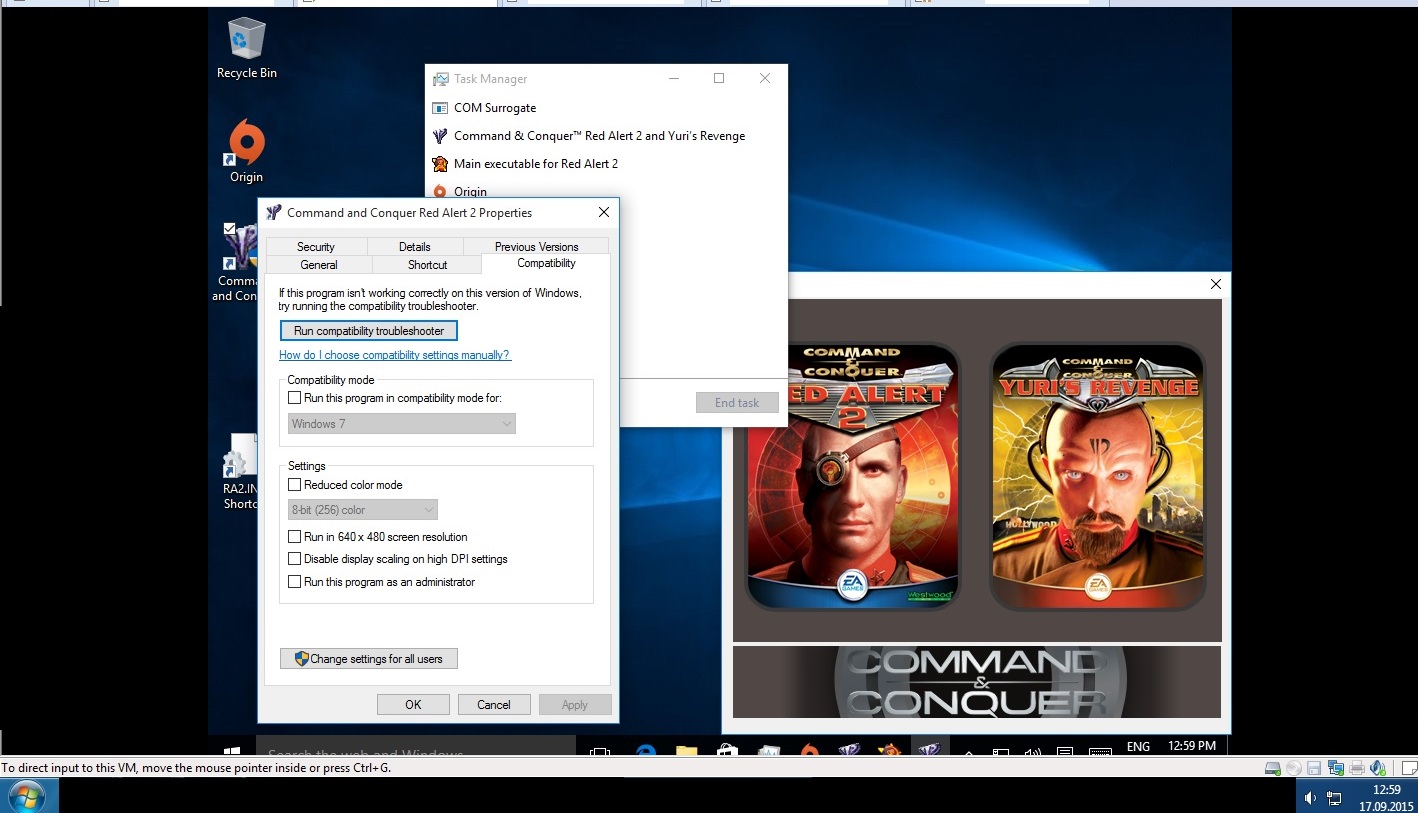Switch to the Shortcut tab
Screen dimensions: 1418x813
(427, 265)
